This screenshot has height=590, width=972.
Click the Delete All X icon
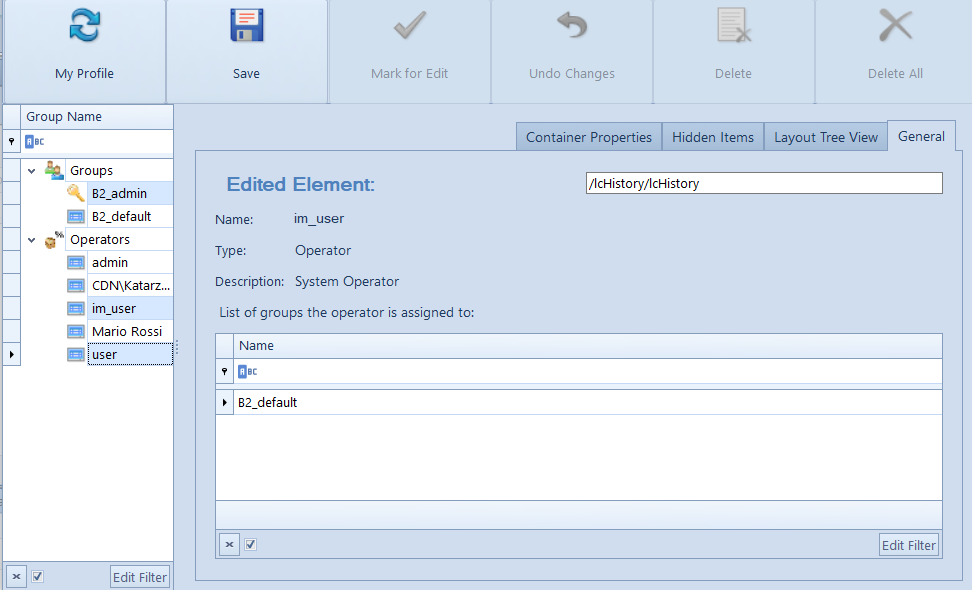coord(895,26)
